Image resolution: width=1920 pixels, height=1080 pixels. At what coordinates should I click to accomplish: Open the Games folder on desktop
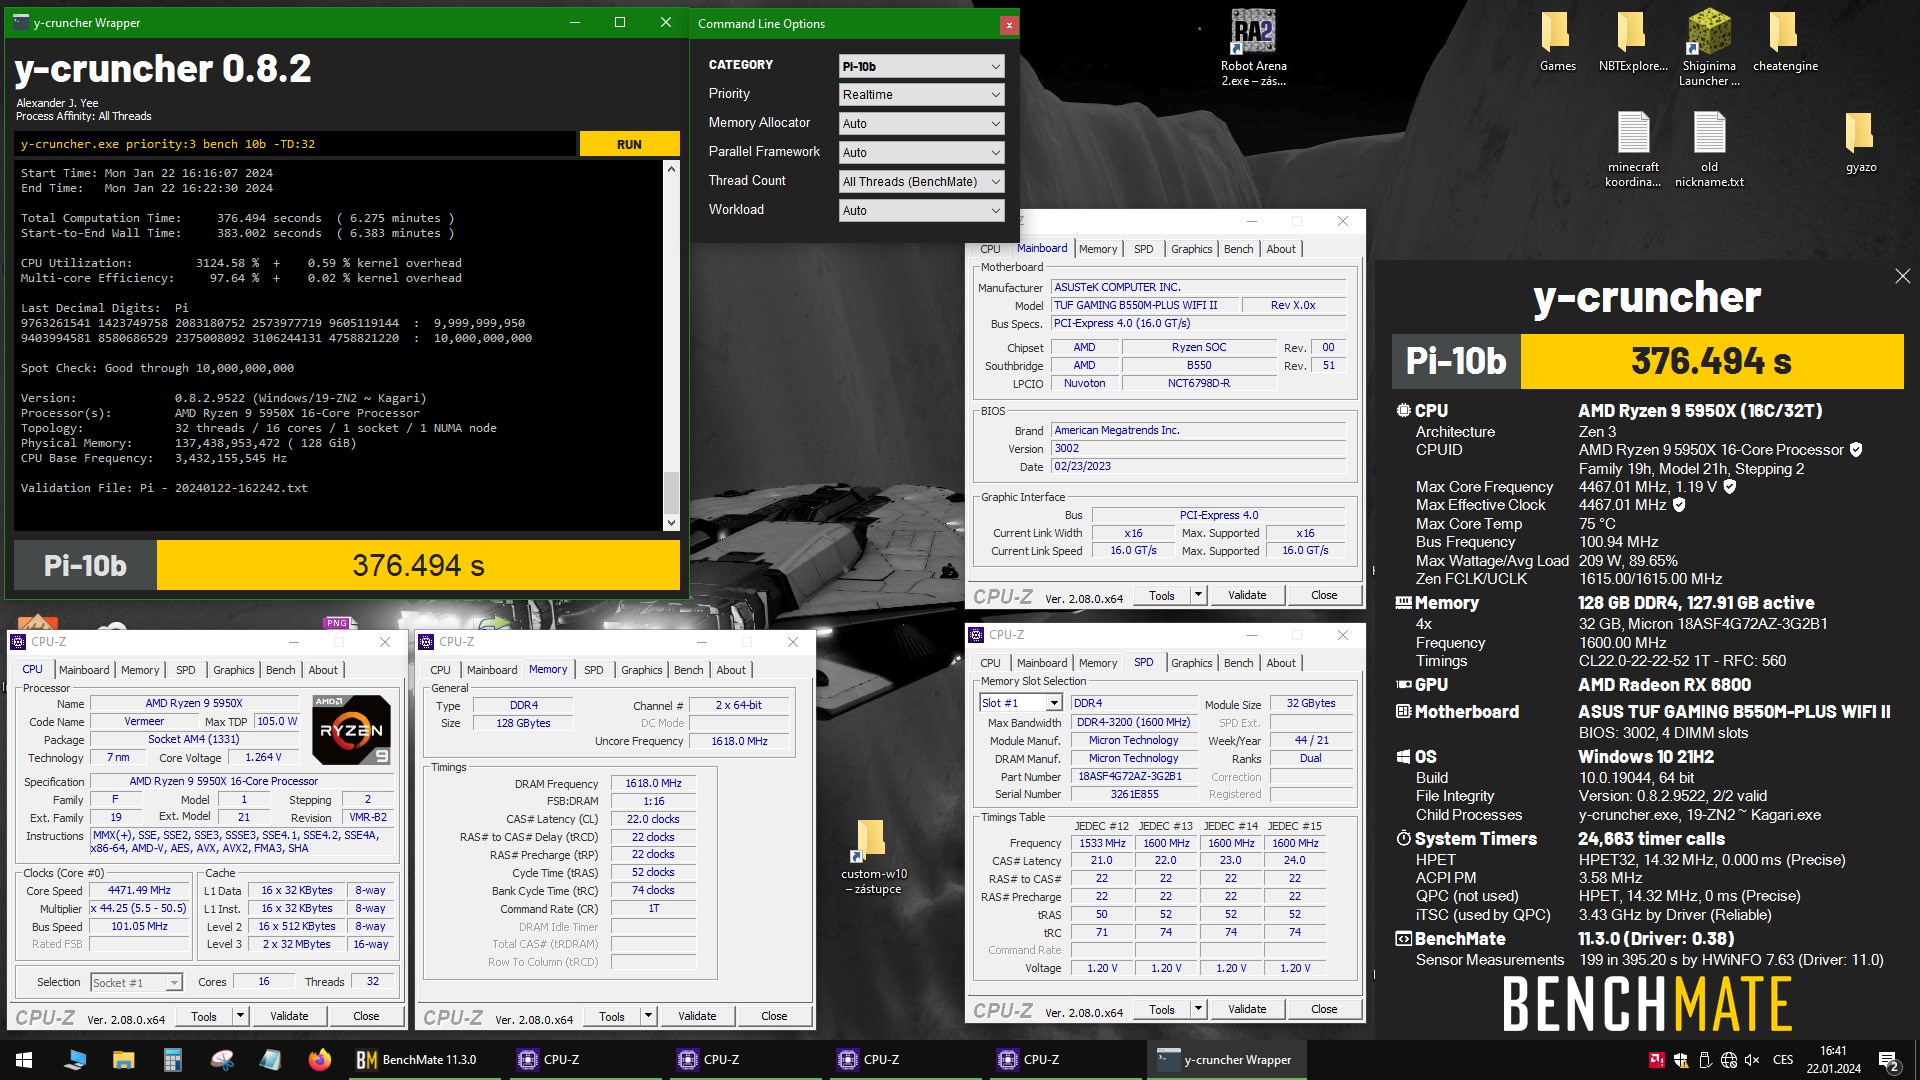(x=1557, y=42)
